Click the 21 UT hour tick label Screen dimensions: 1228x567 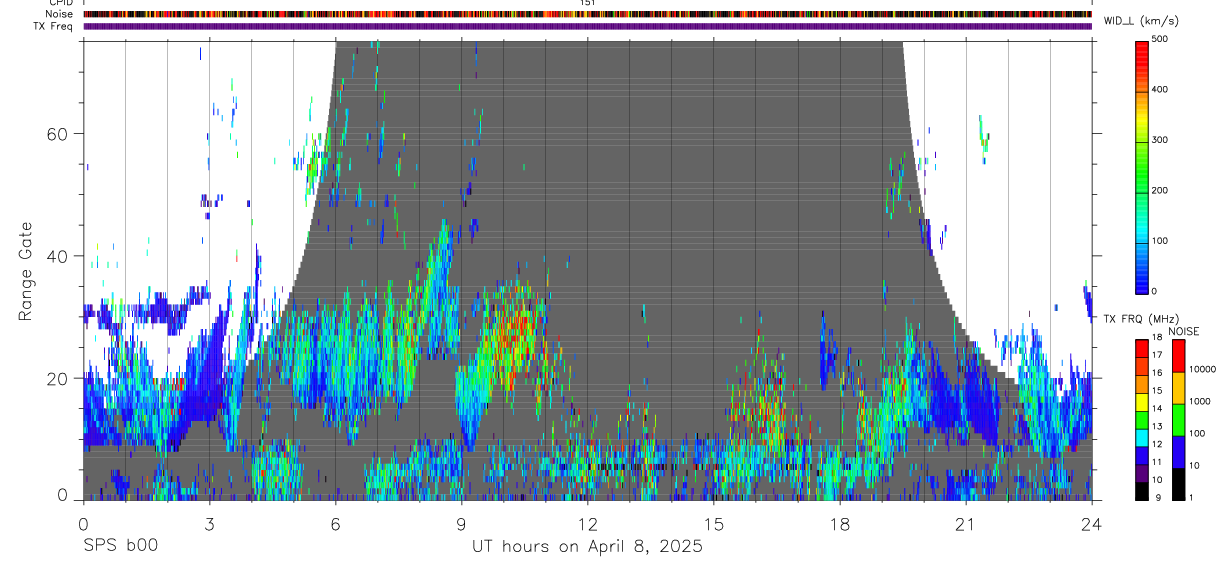tap(966, 523)
